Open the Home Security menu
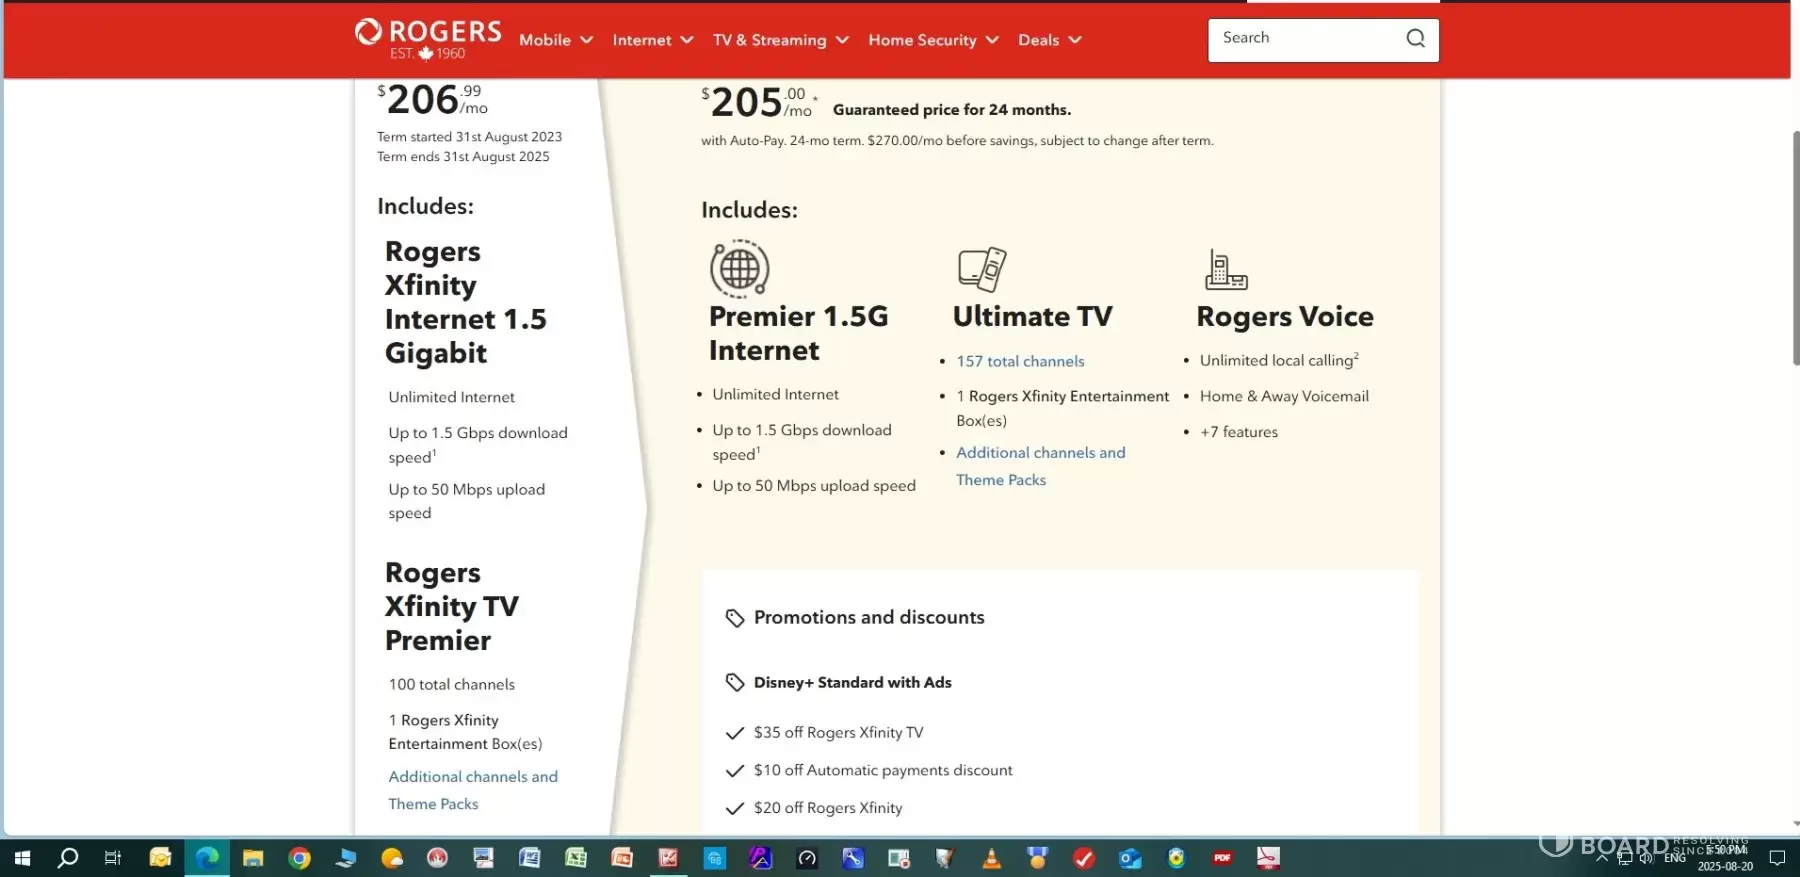This screenshot has width=1800, height=877. tap(932, 40)
